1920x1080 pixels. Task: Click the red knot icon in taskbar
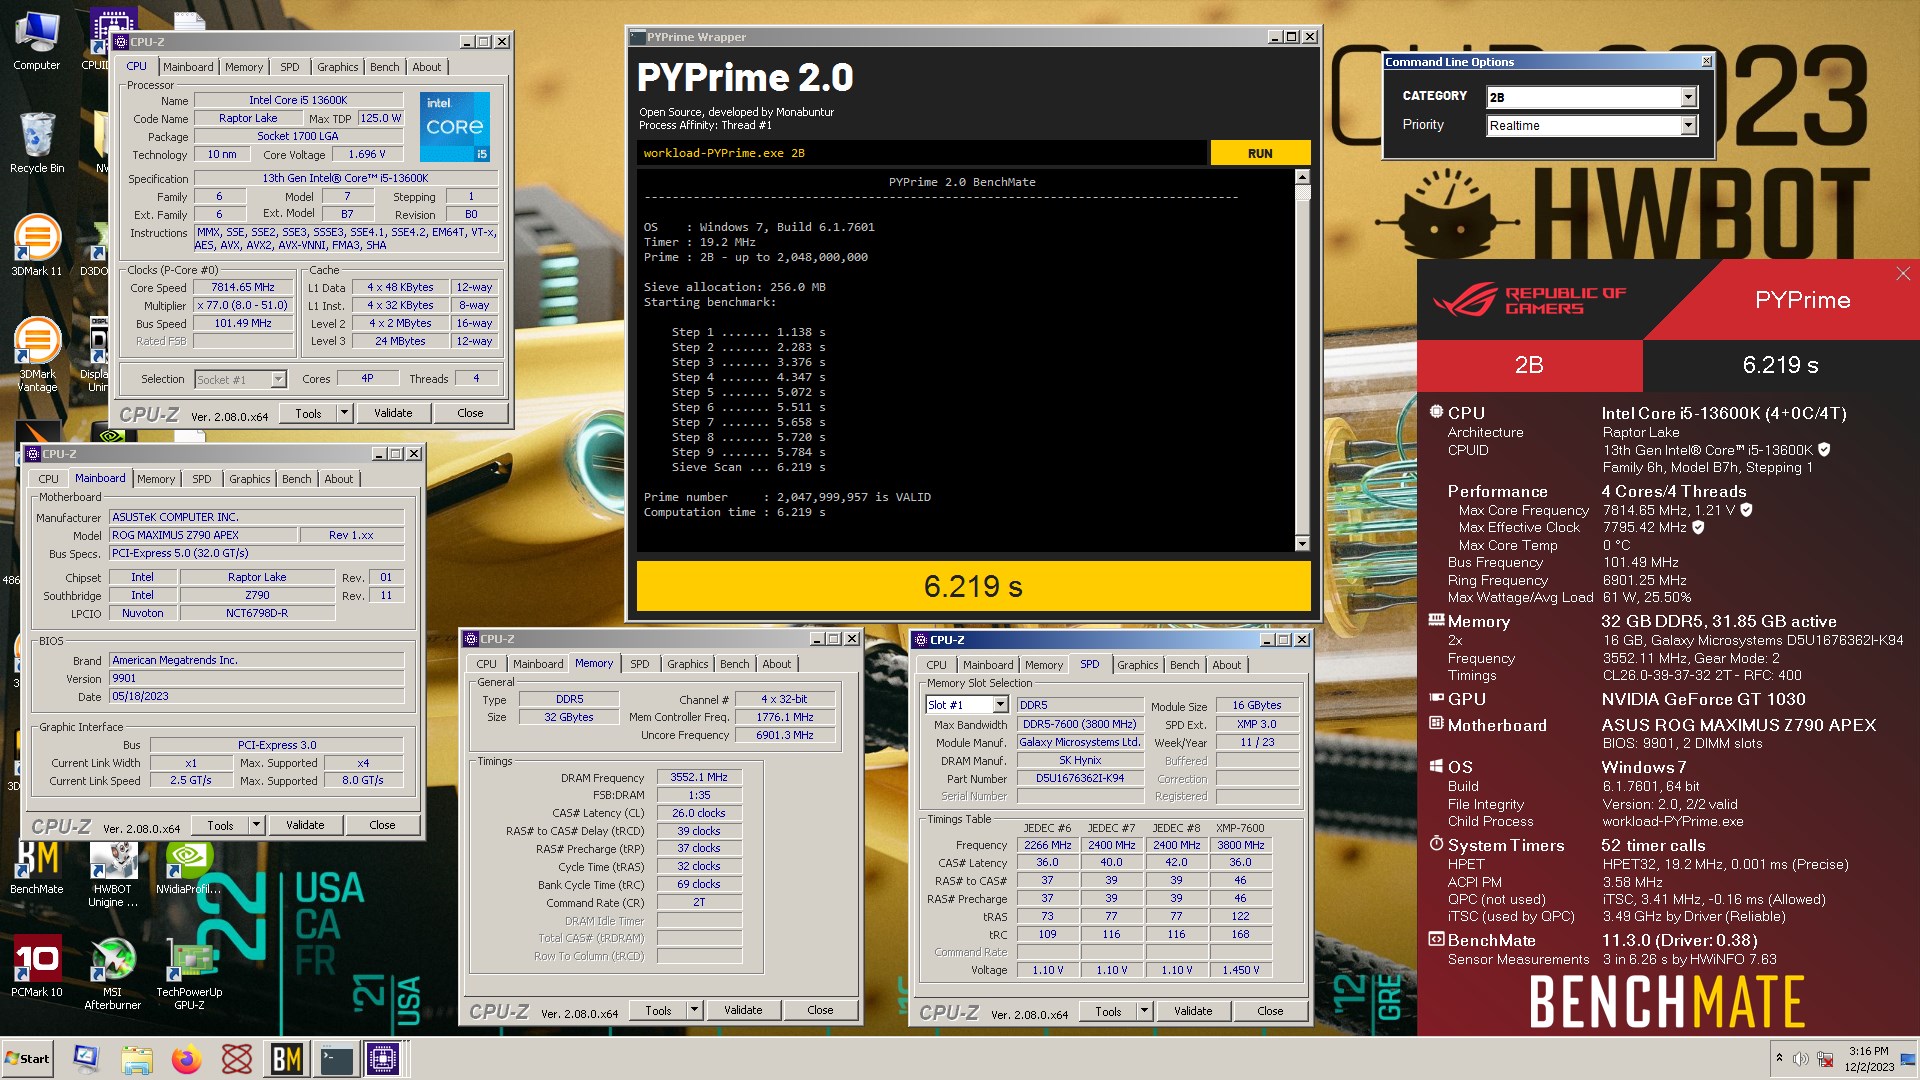point(236,1058)
